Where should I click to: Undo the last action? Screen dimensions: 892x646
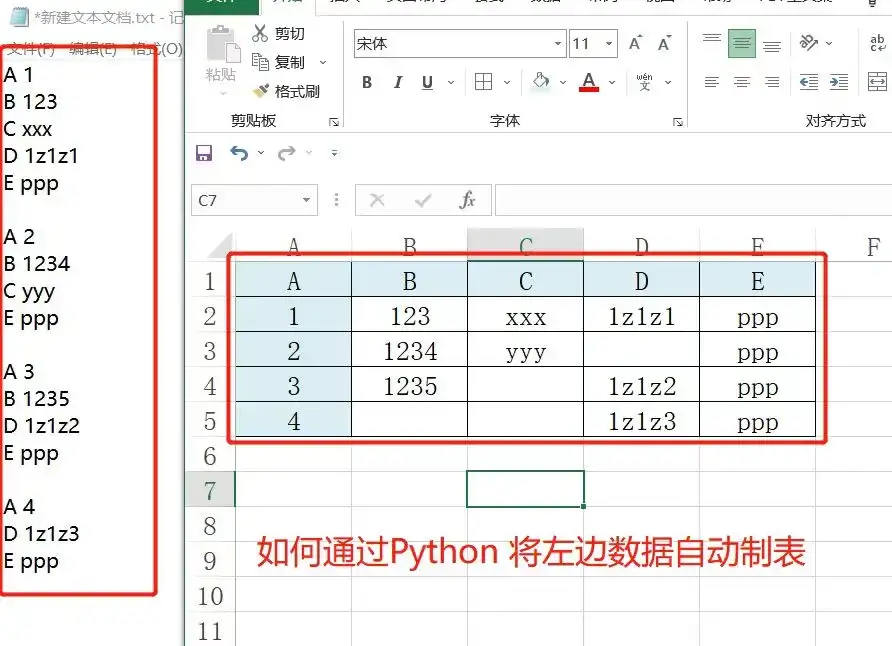coord(239,153)
